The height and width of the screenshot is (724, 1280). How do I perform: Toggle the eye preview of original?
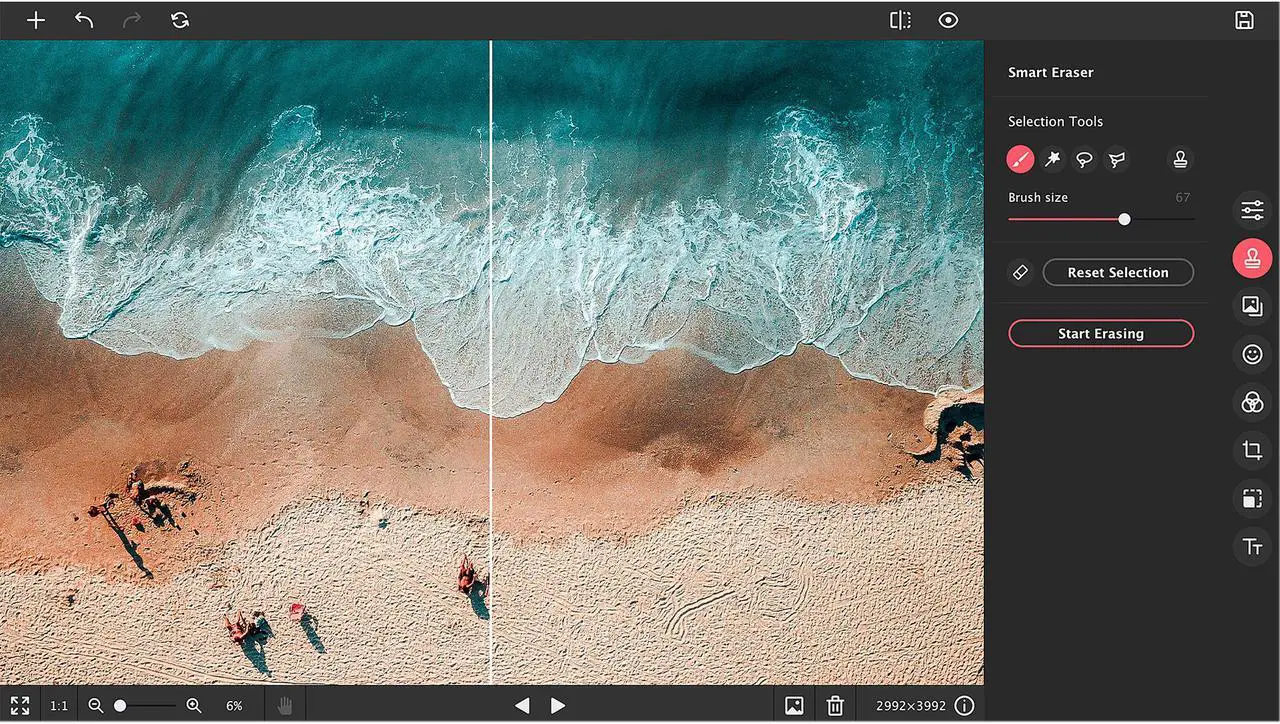pos(948,20)
